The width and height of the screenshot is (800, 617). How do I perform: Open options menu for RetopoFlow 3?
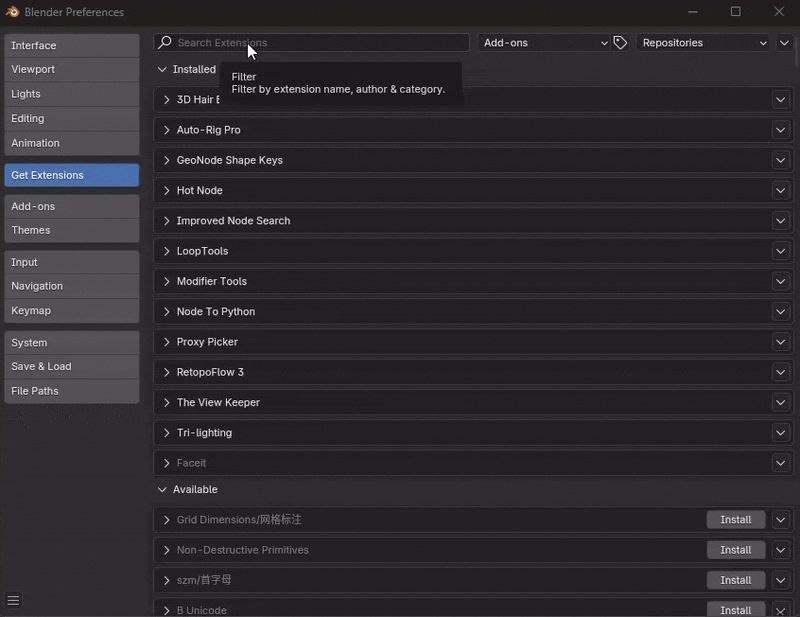coord(780,372)
